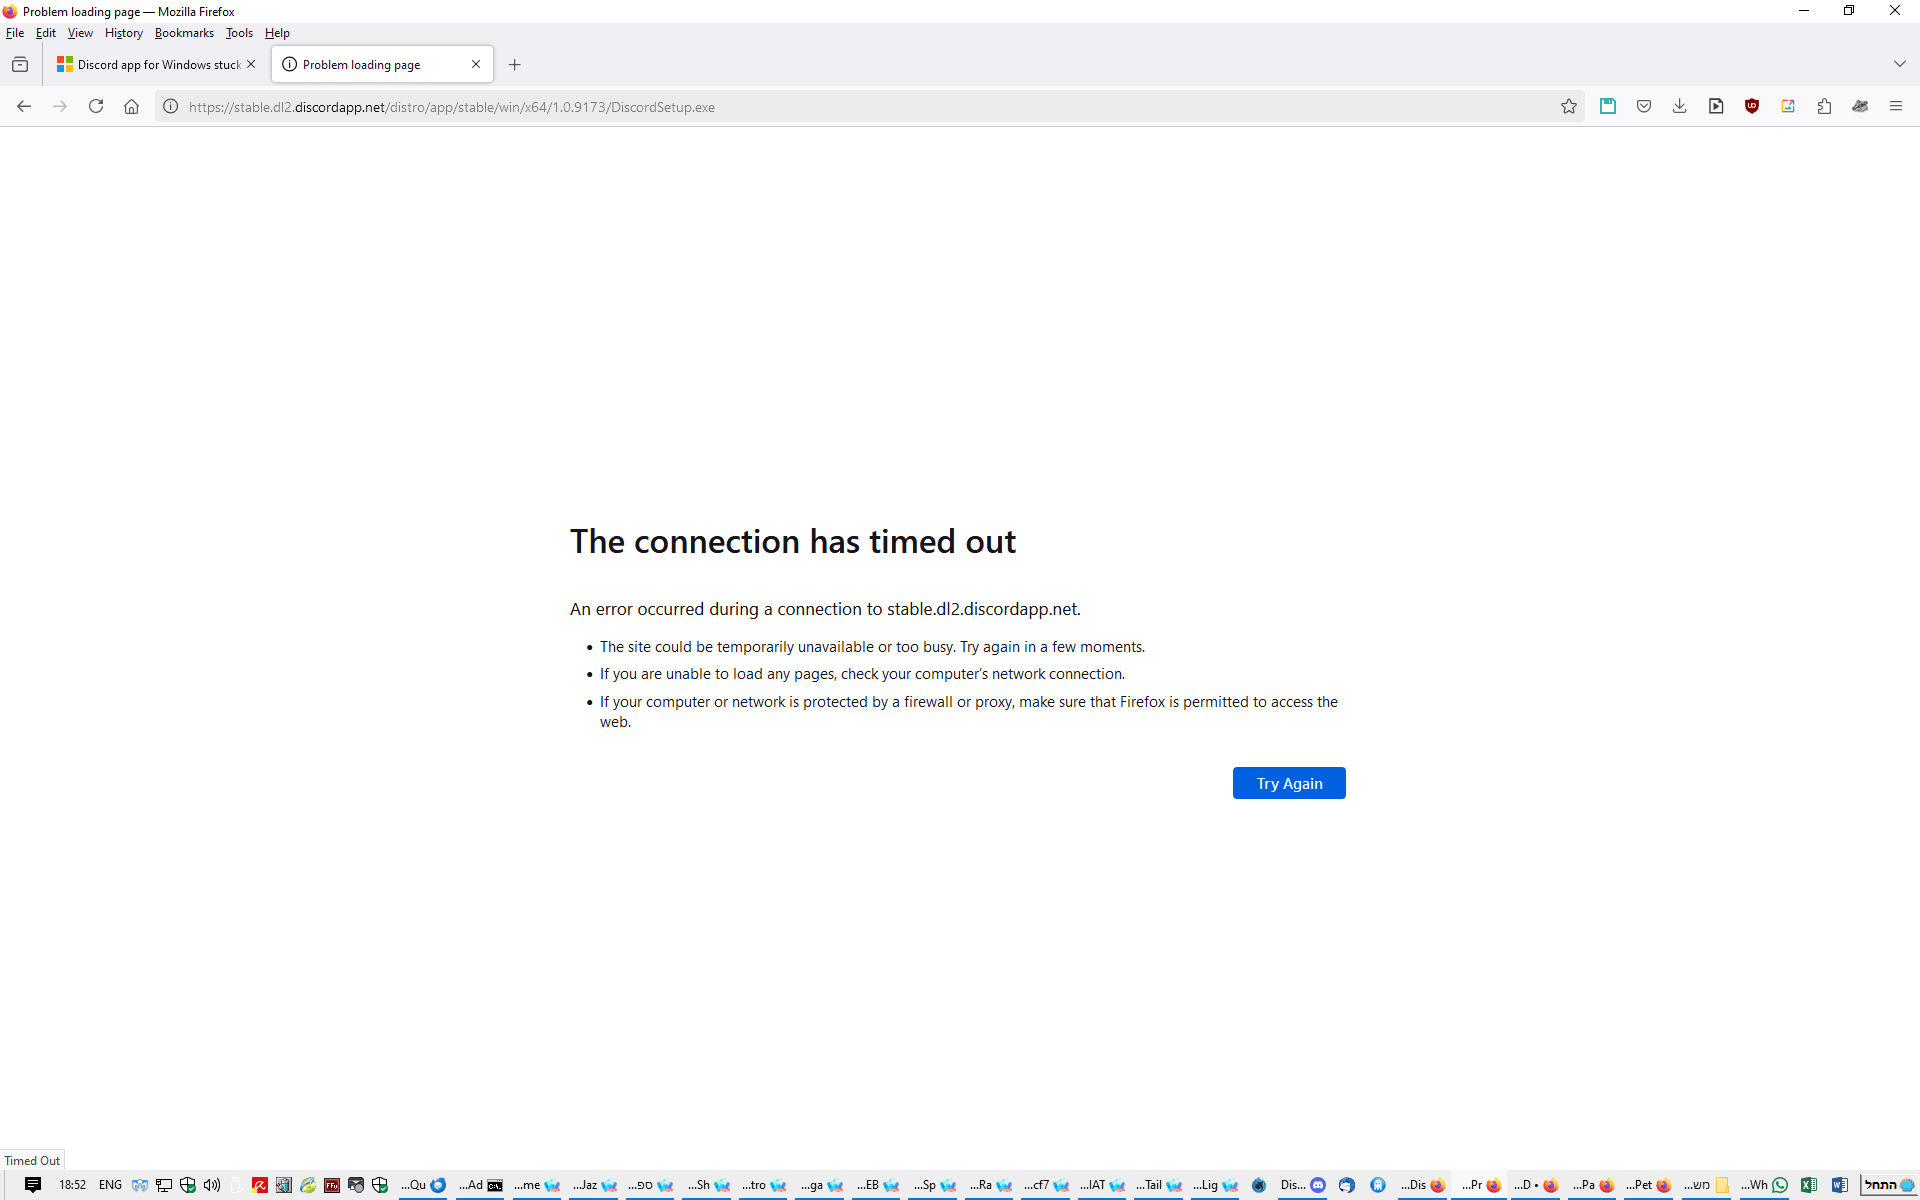Open the Bookmarks menu

pyautogui.click(x=184, y=33)
